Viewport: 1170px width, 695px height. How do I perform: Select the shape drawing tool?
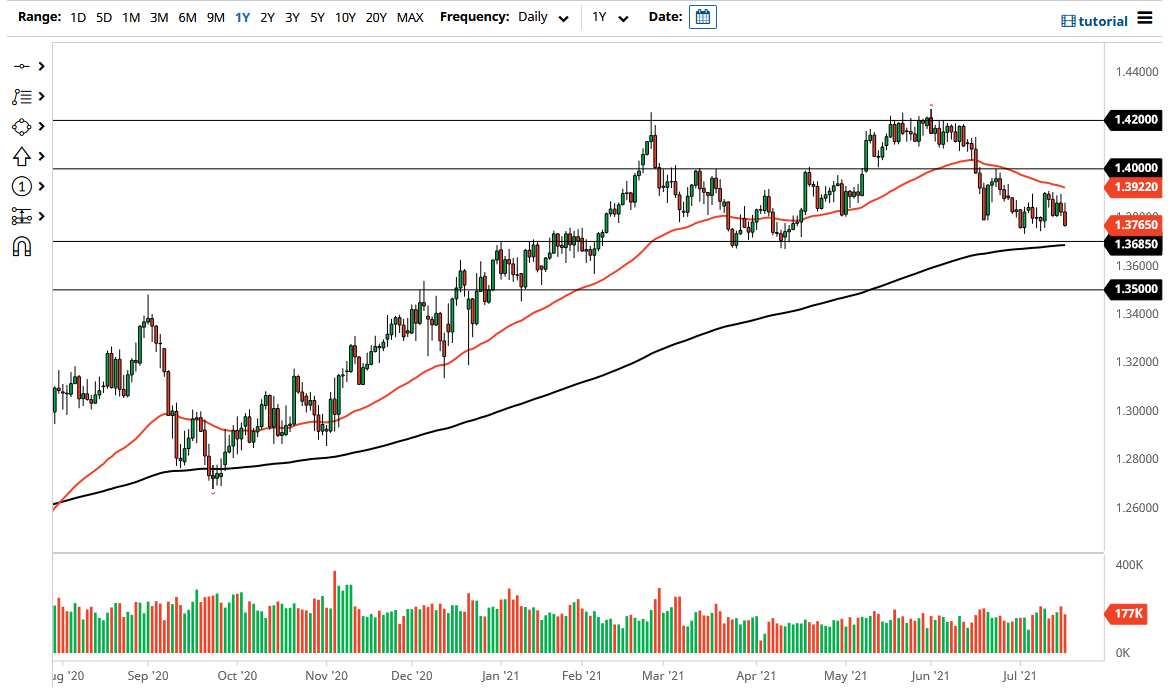point(20,126)
